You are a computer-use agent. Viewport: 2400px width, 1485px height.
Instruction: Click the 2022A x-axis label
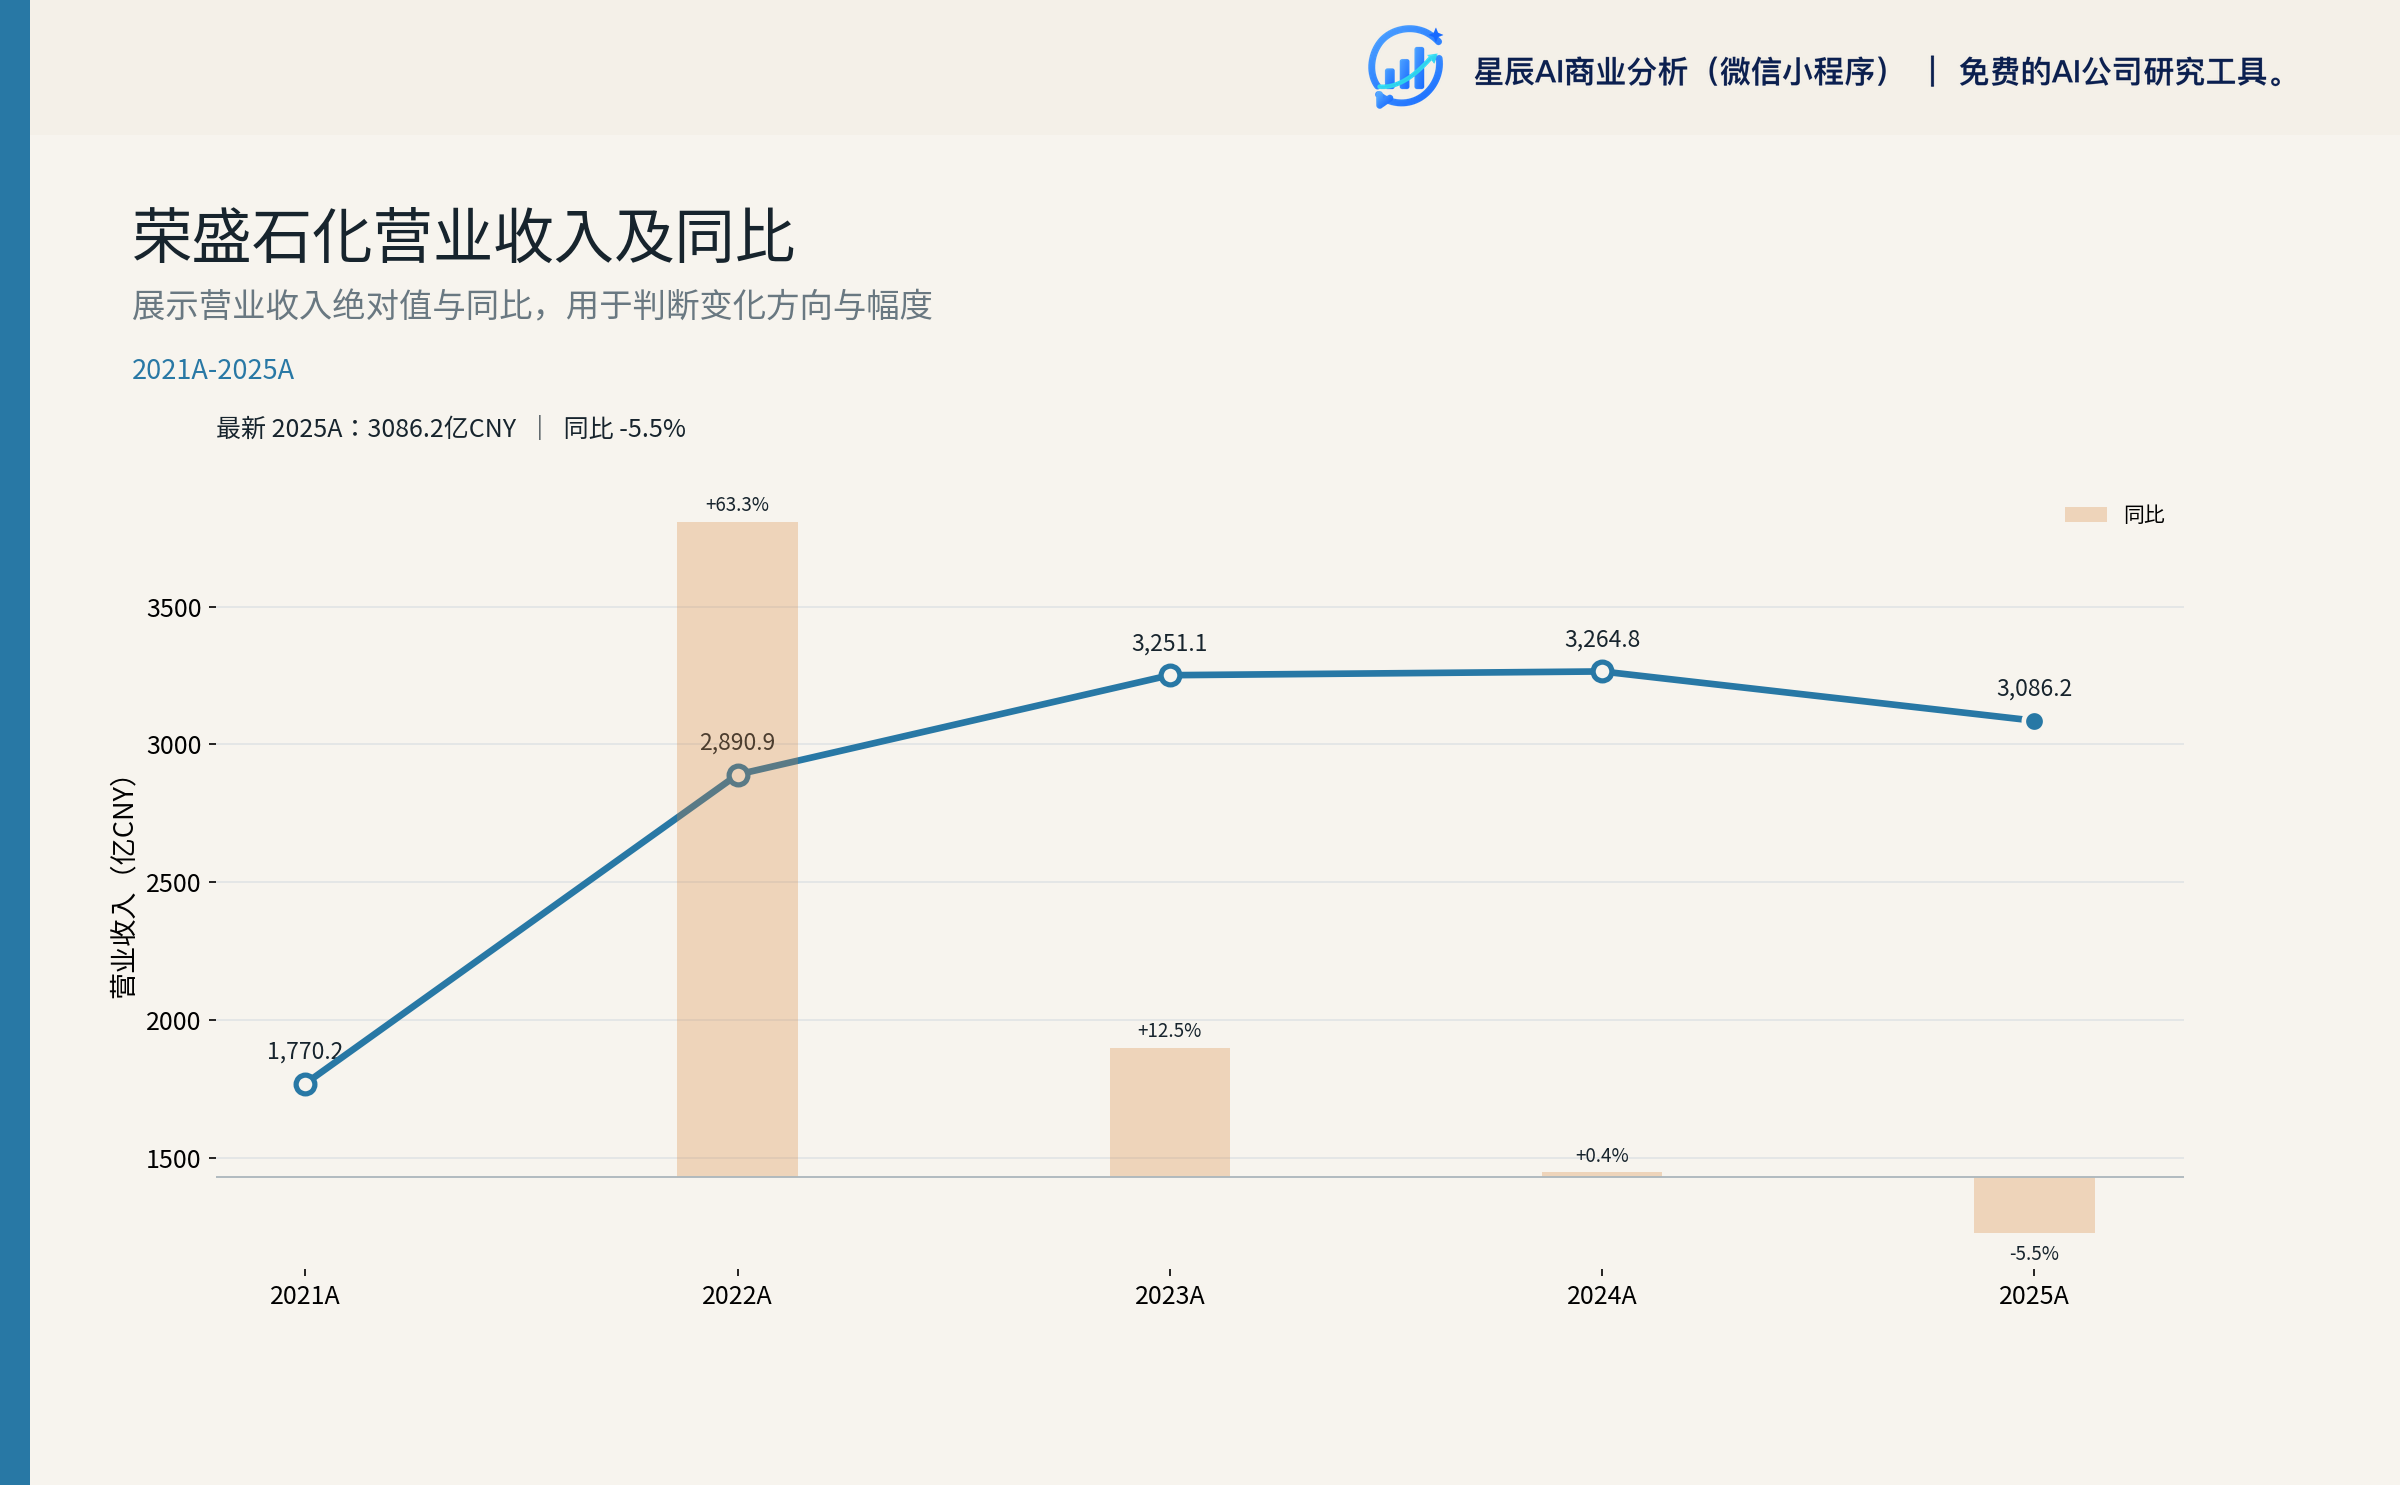[737, 1296]
